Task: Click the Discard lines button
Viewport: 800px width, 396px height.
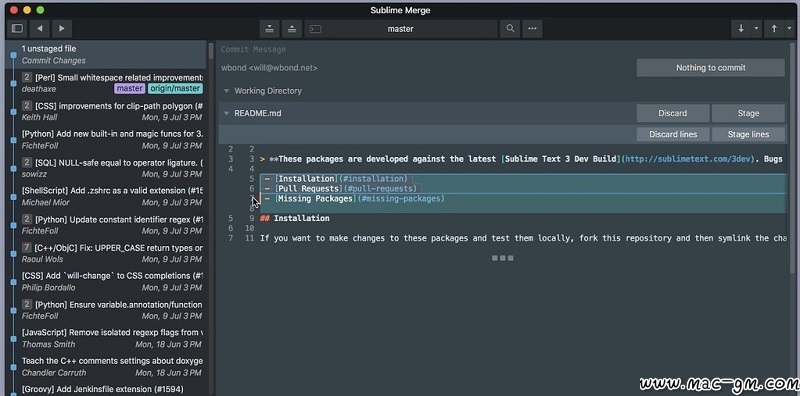Action: (x=672, y=134)
